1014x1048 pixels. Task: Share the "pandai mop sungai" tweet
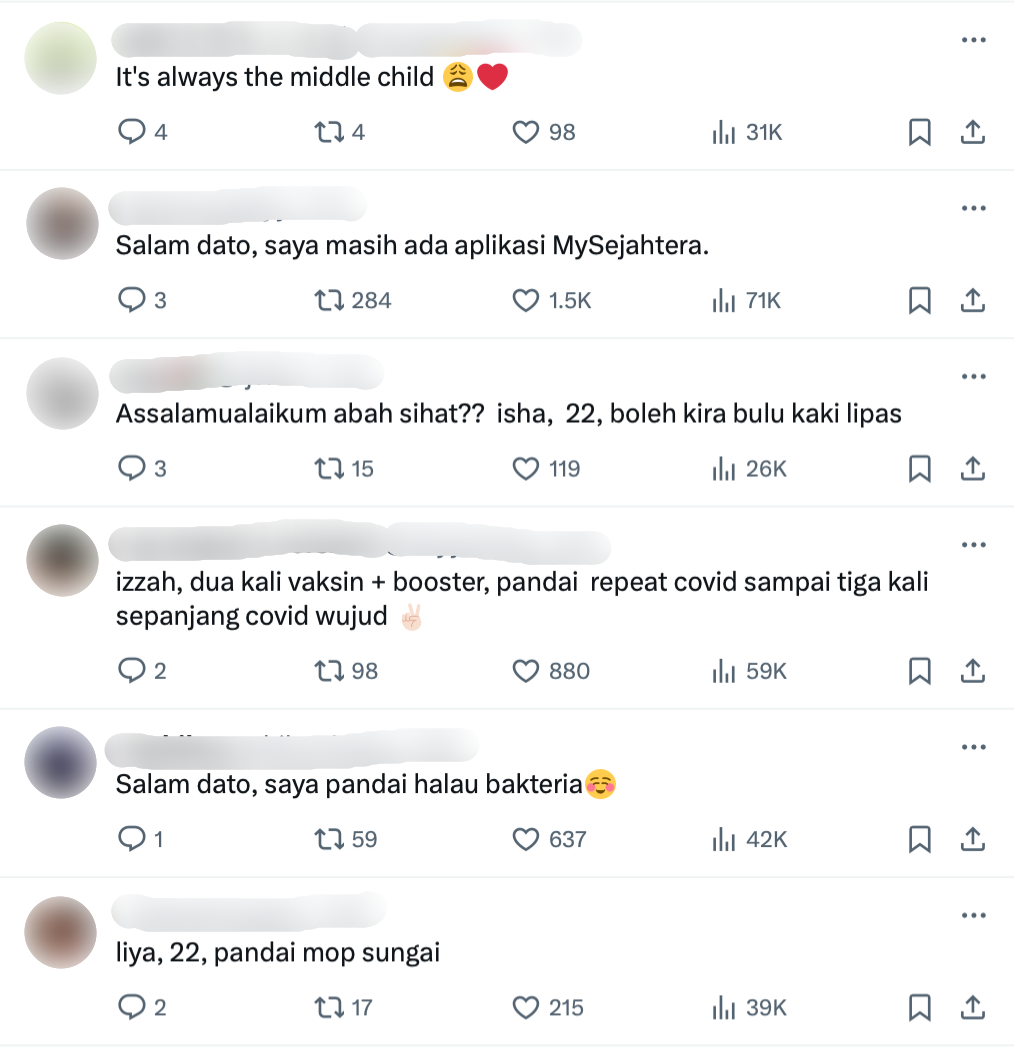(x=973, y=1007)
